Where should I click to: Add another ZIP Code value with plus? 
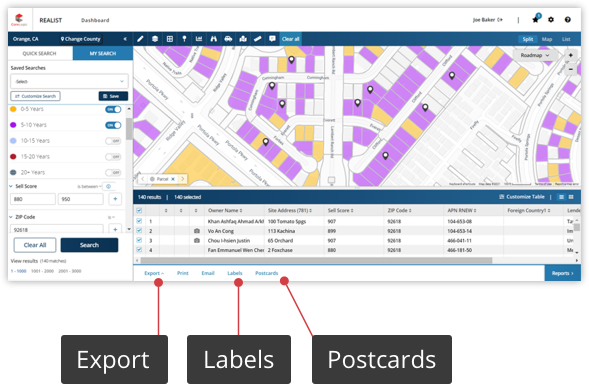point(115,229)
